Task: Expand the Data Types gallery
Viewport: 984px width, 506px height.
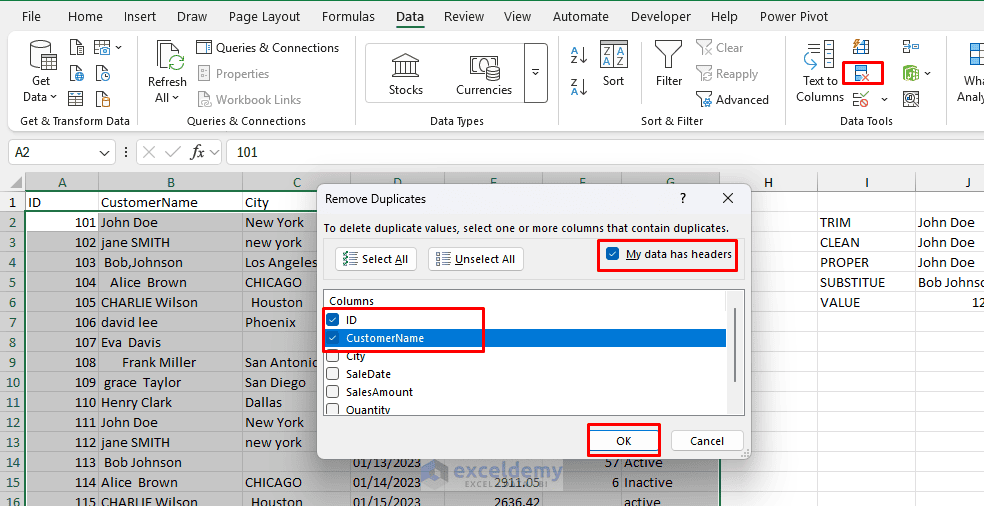Action: click(x=535, y=73)
